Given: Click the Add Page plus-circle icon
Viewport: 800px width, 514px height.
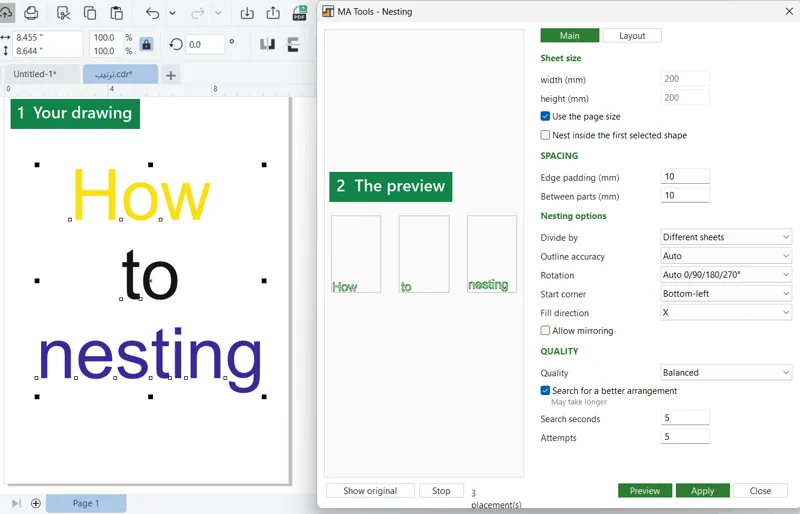Looking at the screenshot, I should tap(36, 503).
